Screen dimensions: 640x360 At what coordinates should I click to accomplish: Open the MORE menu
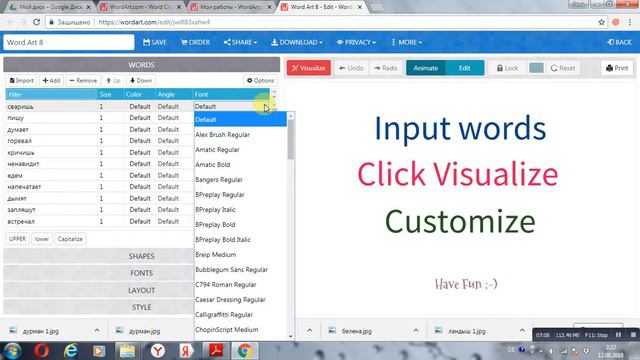coord(407,42)
